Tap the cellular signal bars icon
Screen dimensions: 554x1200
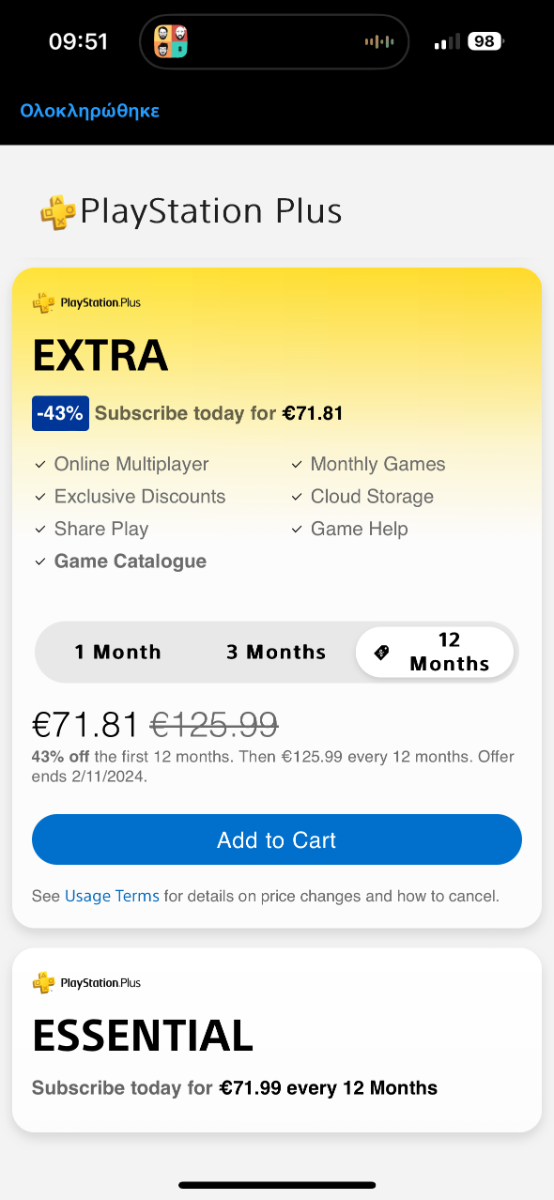click(447, 41)
